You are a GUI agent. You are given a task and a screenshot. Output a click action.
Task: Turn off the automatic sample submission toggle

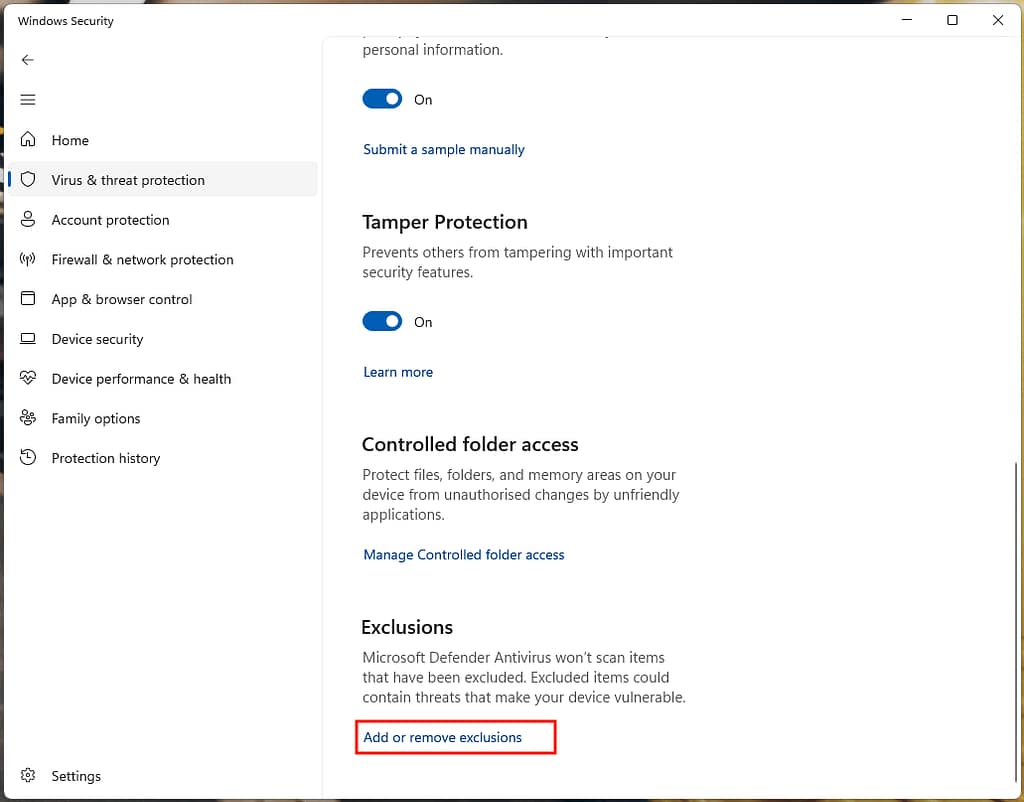(x=381, y=98)
